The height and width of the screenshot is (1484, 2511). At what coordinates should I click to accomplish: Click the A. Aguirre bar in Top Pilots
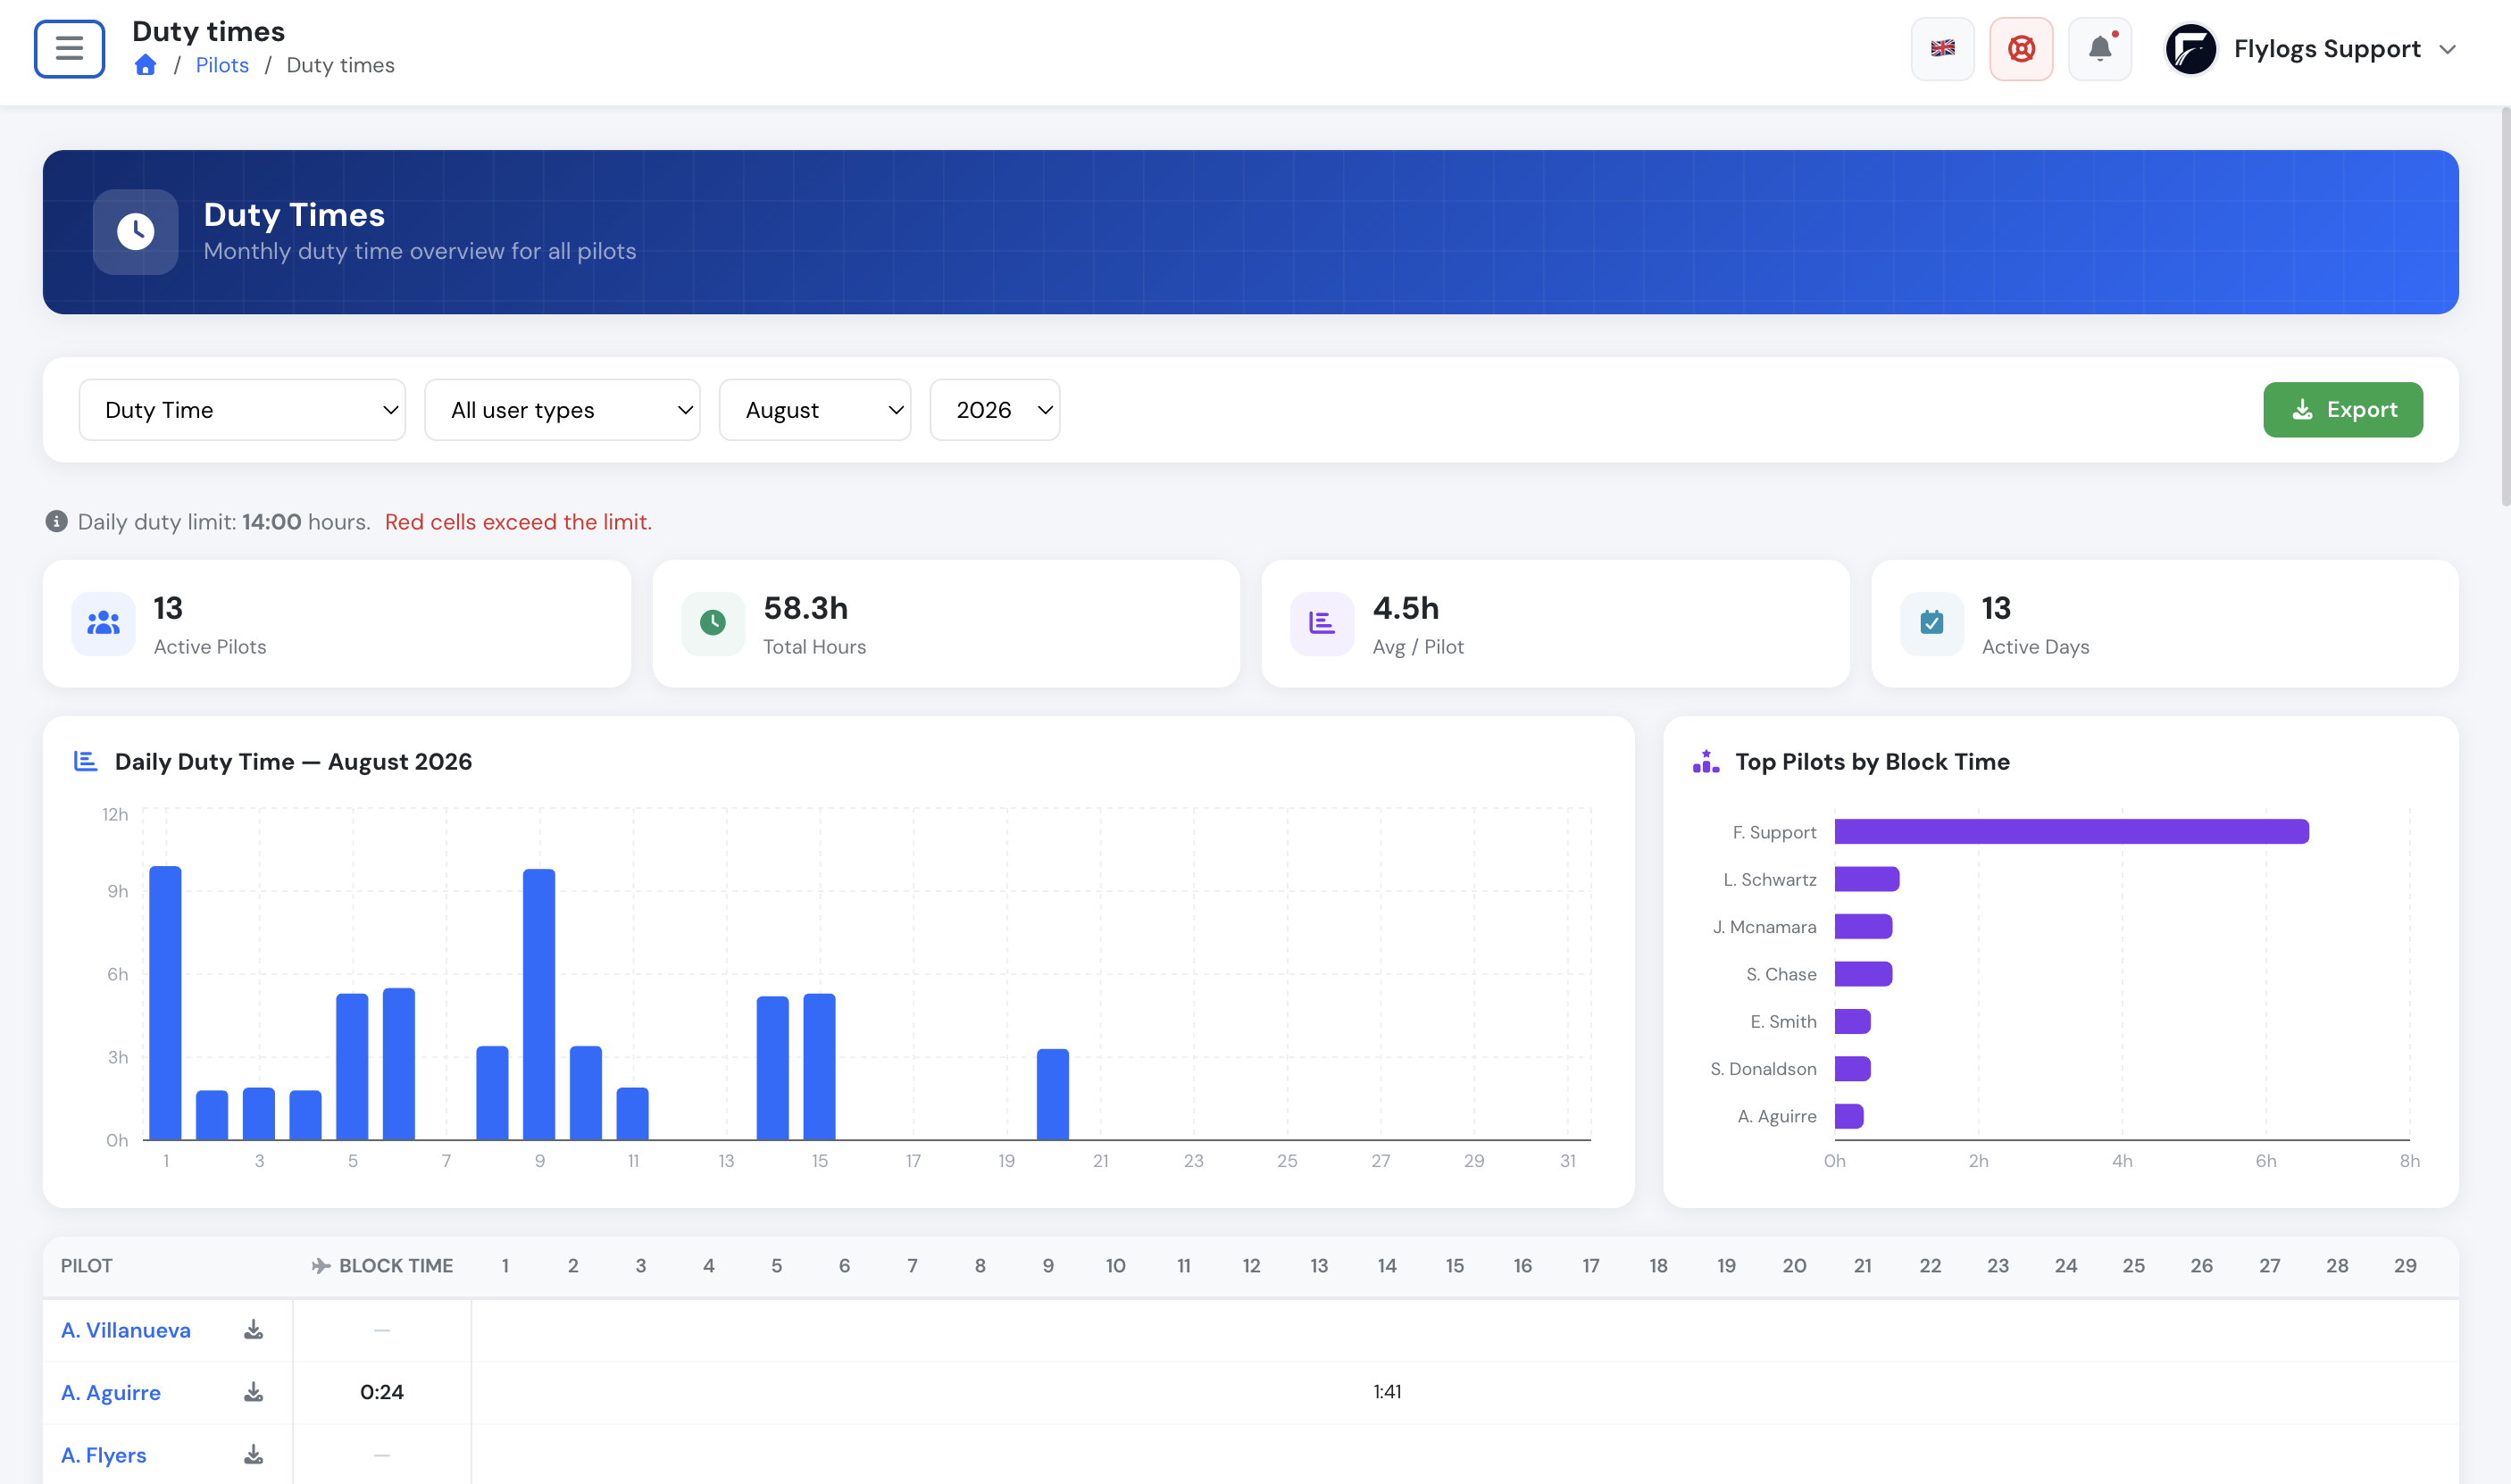pos(1849,1116)
